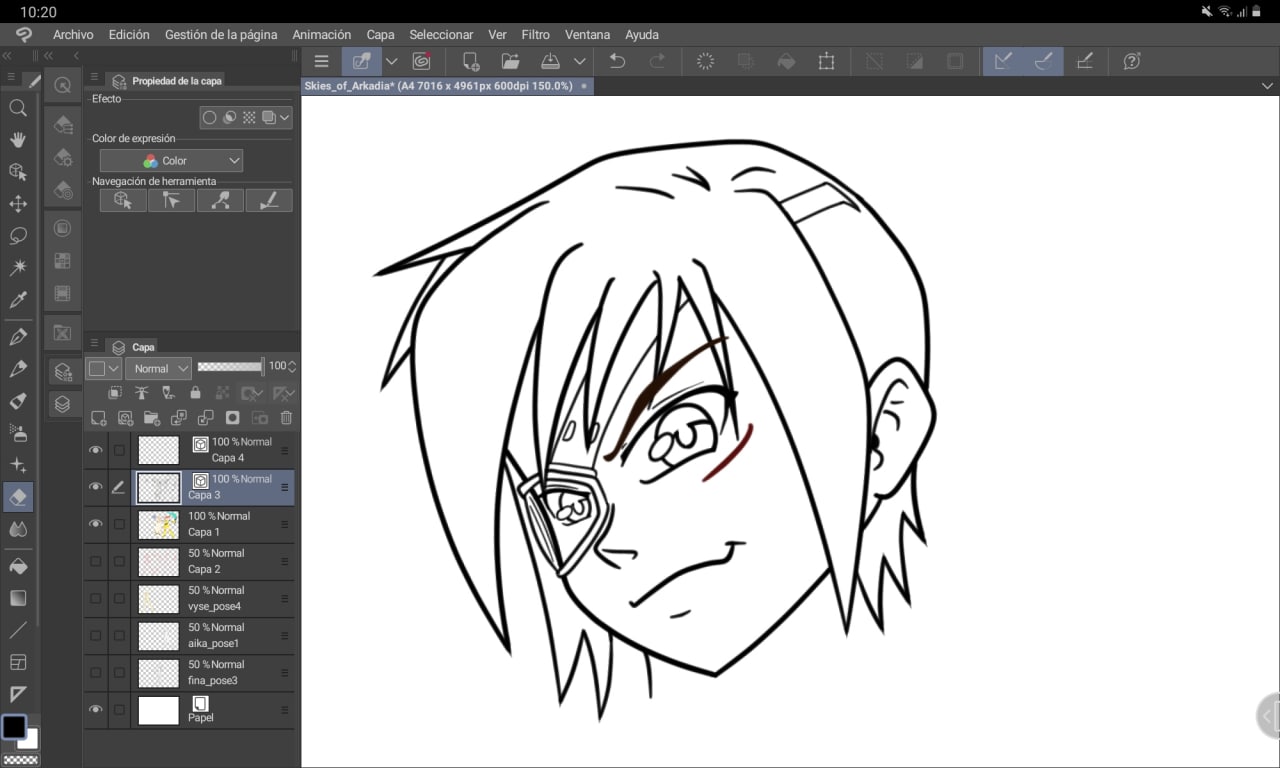Select the Pencil tool

coord(18,369)
